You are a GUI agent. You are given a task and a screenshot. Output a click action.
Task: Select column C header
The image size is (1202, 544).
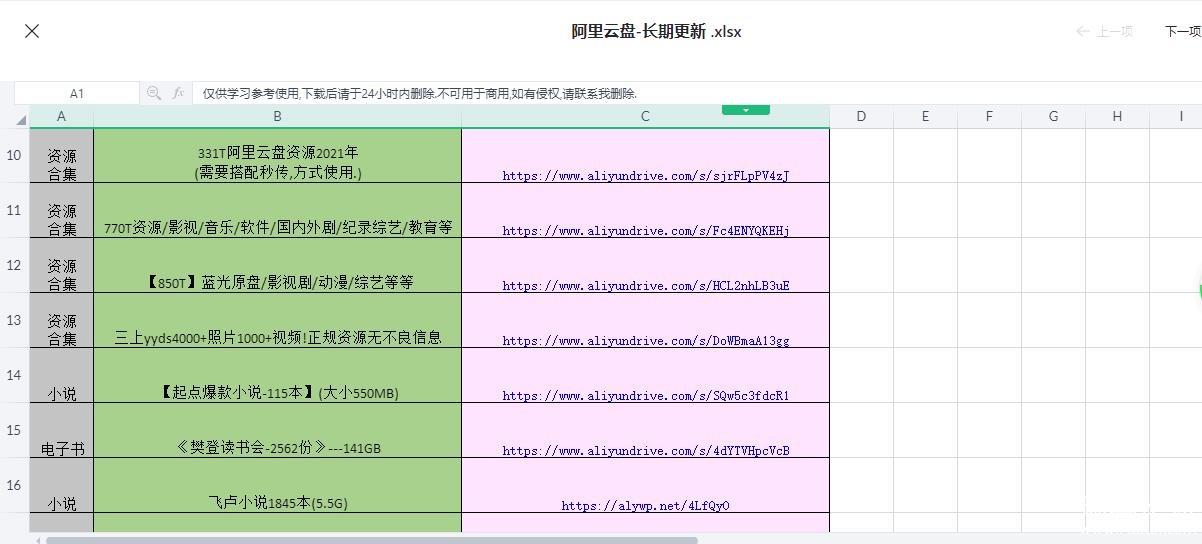point(645,116)
